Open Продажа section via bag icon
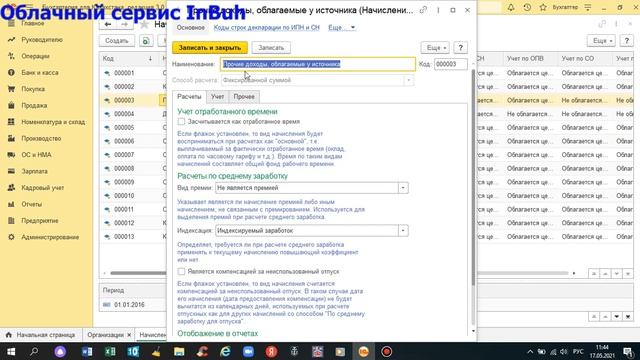The width and height of the screenshot is (640, 360). [11, 105]
